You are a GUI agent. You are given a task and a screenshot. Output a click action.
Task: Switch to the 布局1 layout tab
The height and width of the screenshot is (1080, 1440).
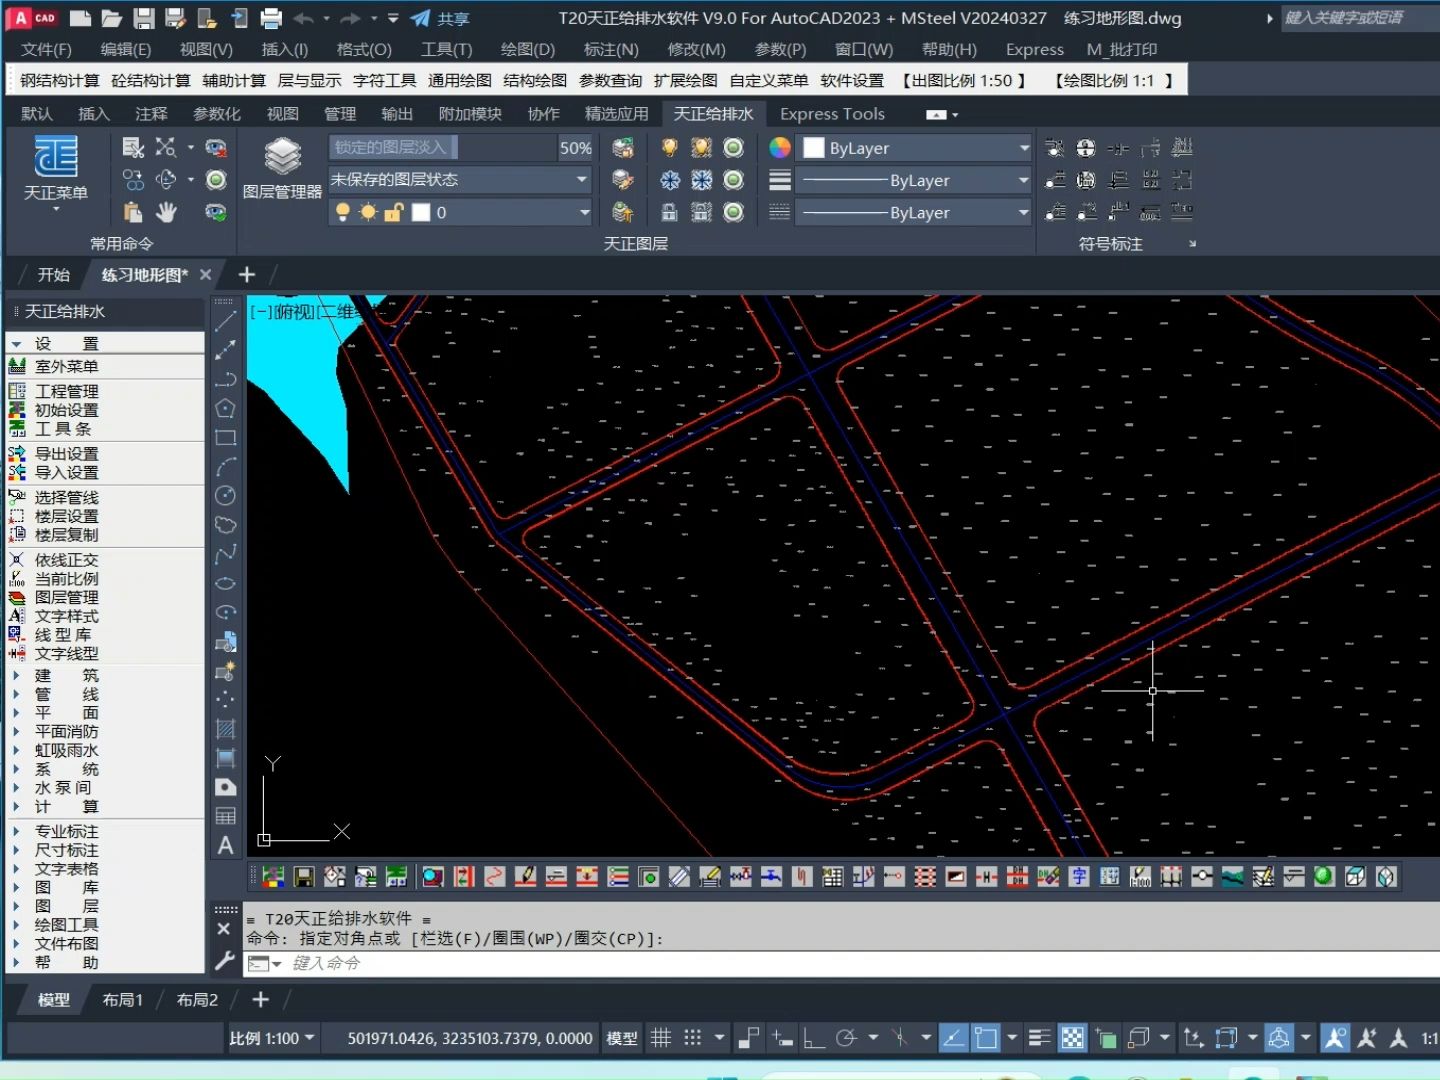tap(122, 999)
